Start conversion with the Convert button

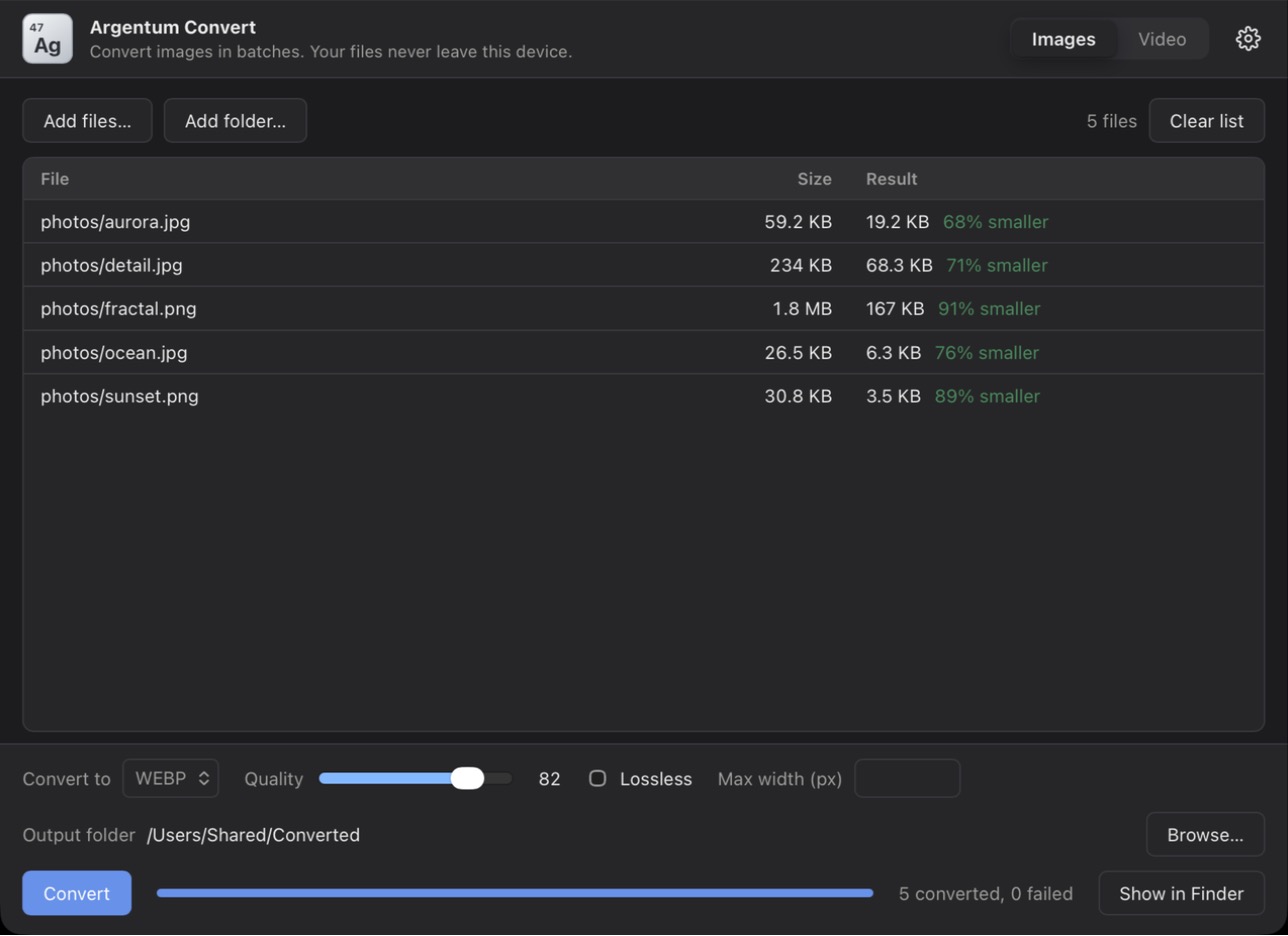77,893
